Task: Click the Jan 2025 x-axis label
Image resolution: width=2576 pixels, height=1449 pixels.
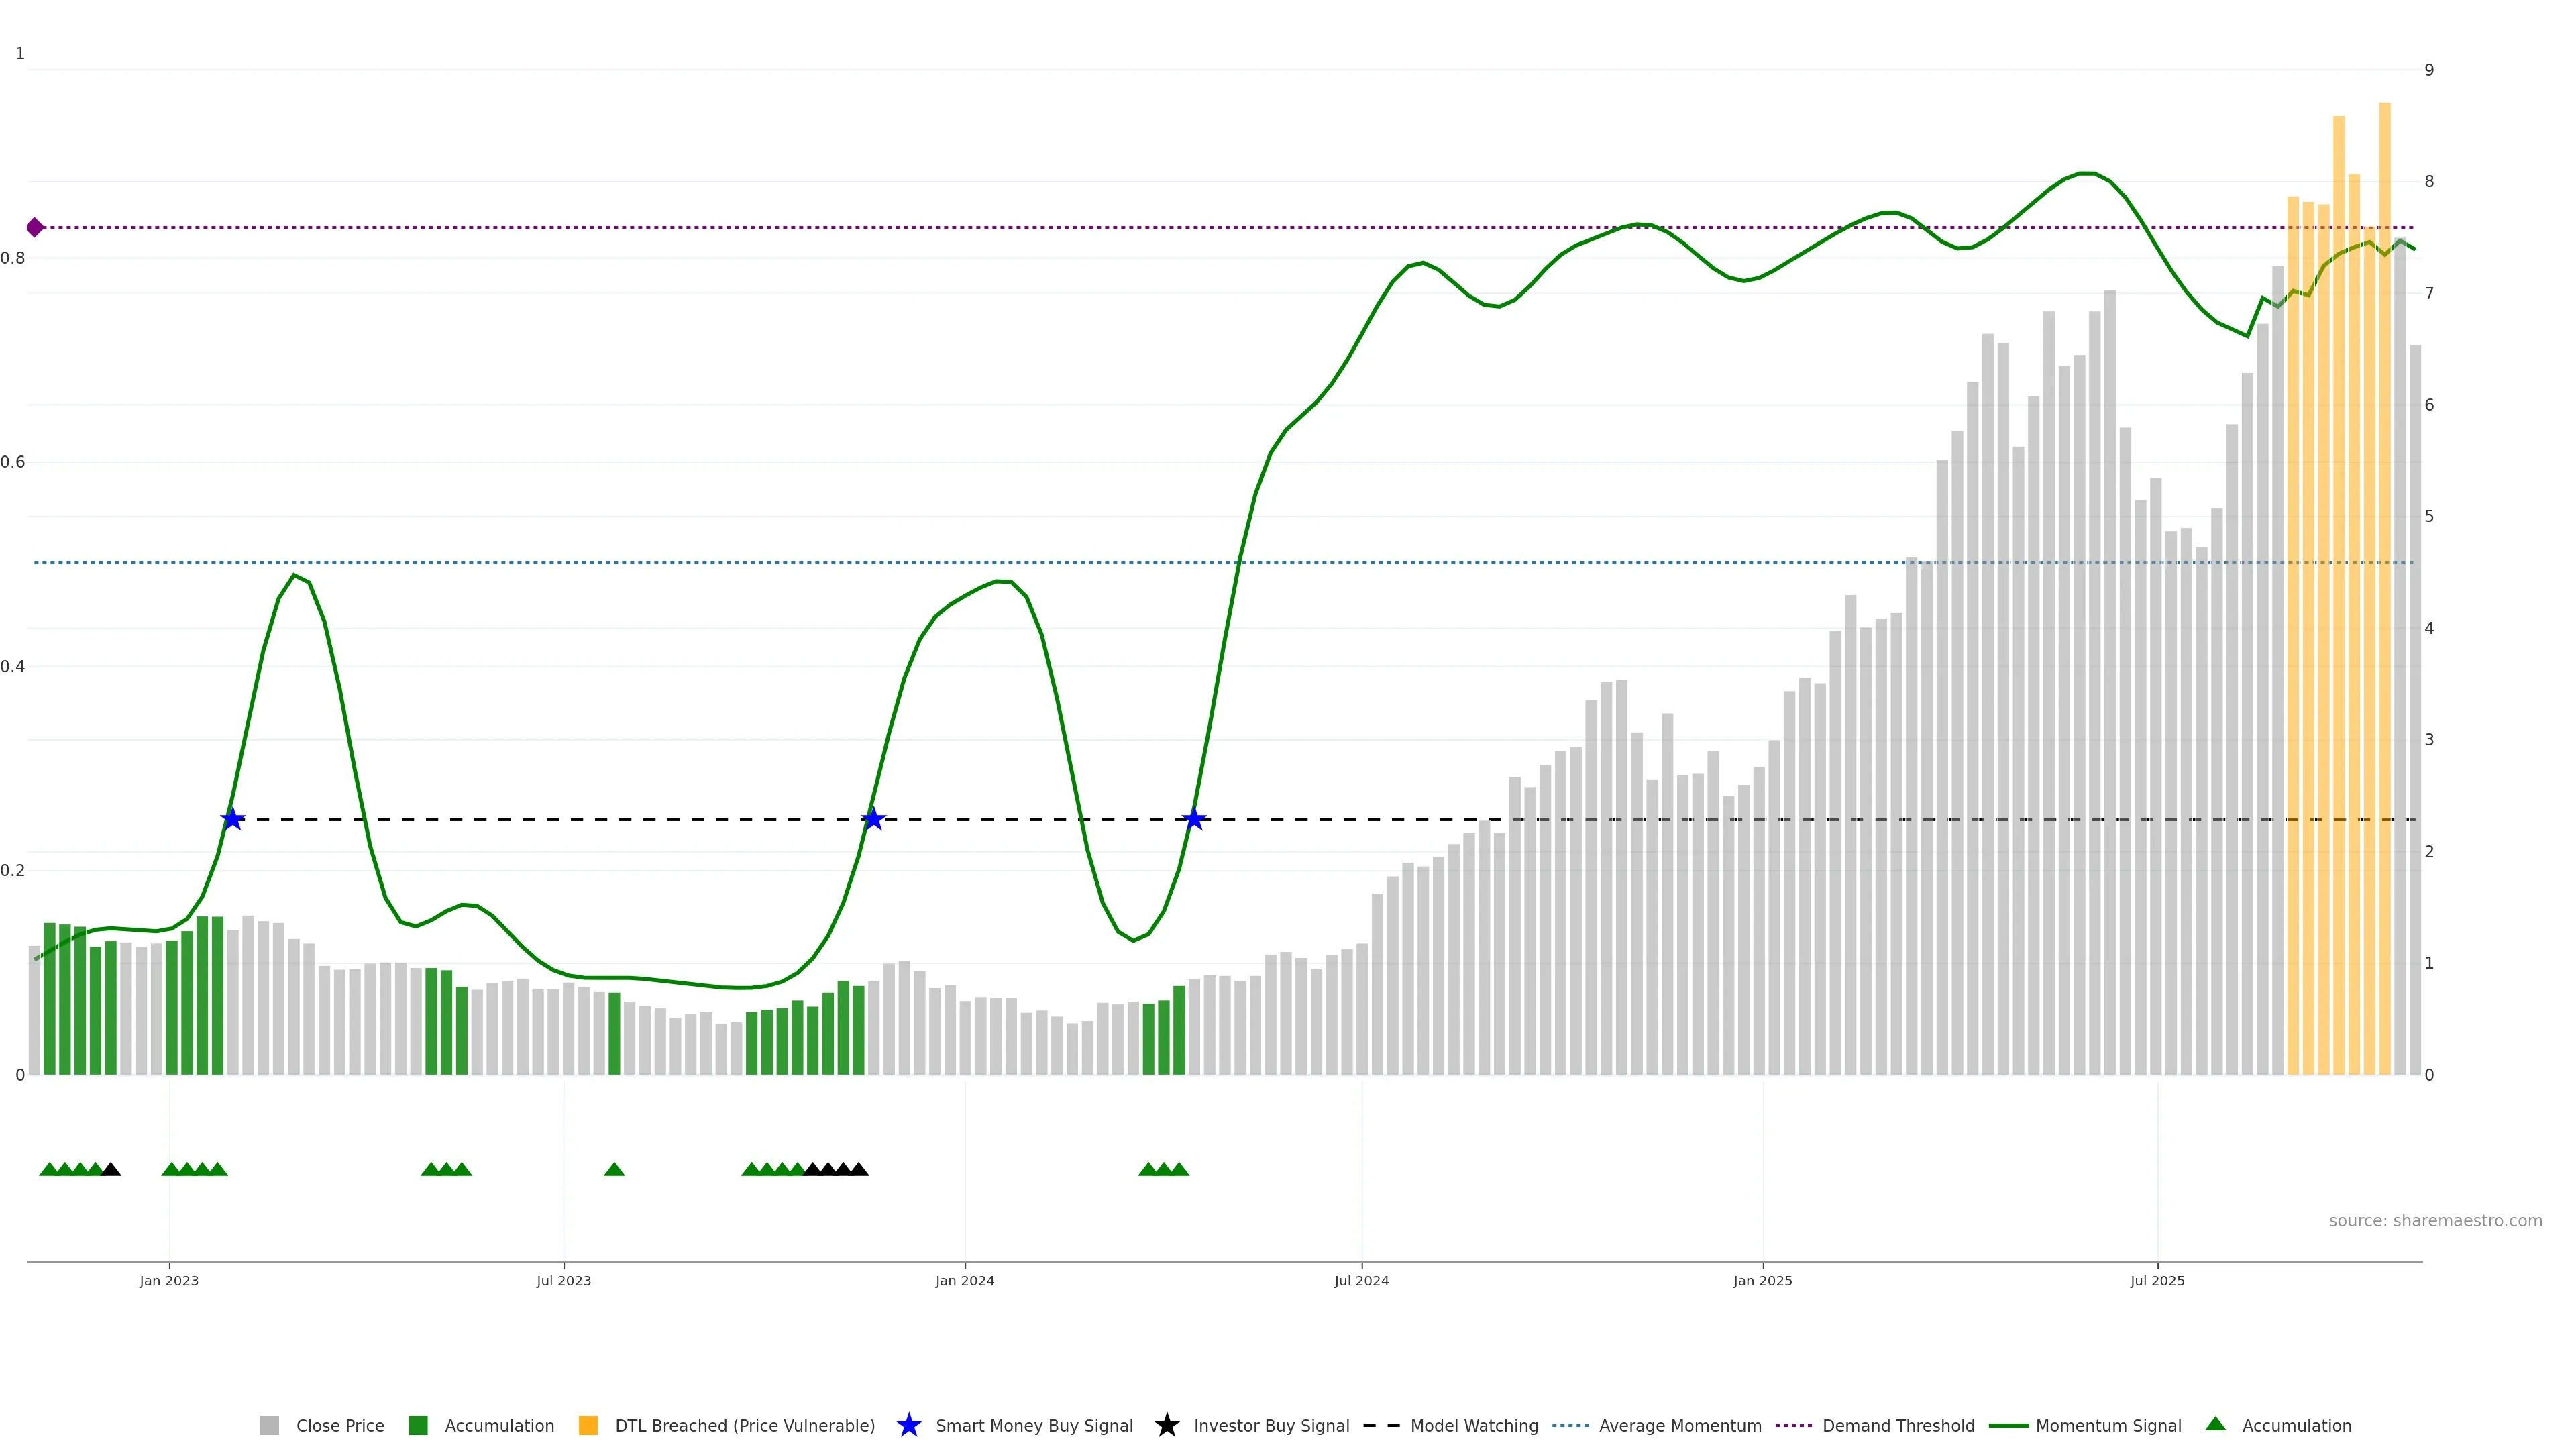Action: [x=1762, y=1281]
